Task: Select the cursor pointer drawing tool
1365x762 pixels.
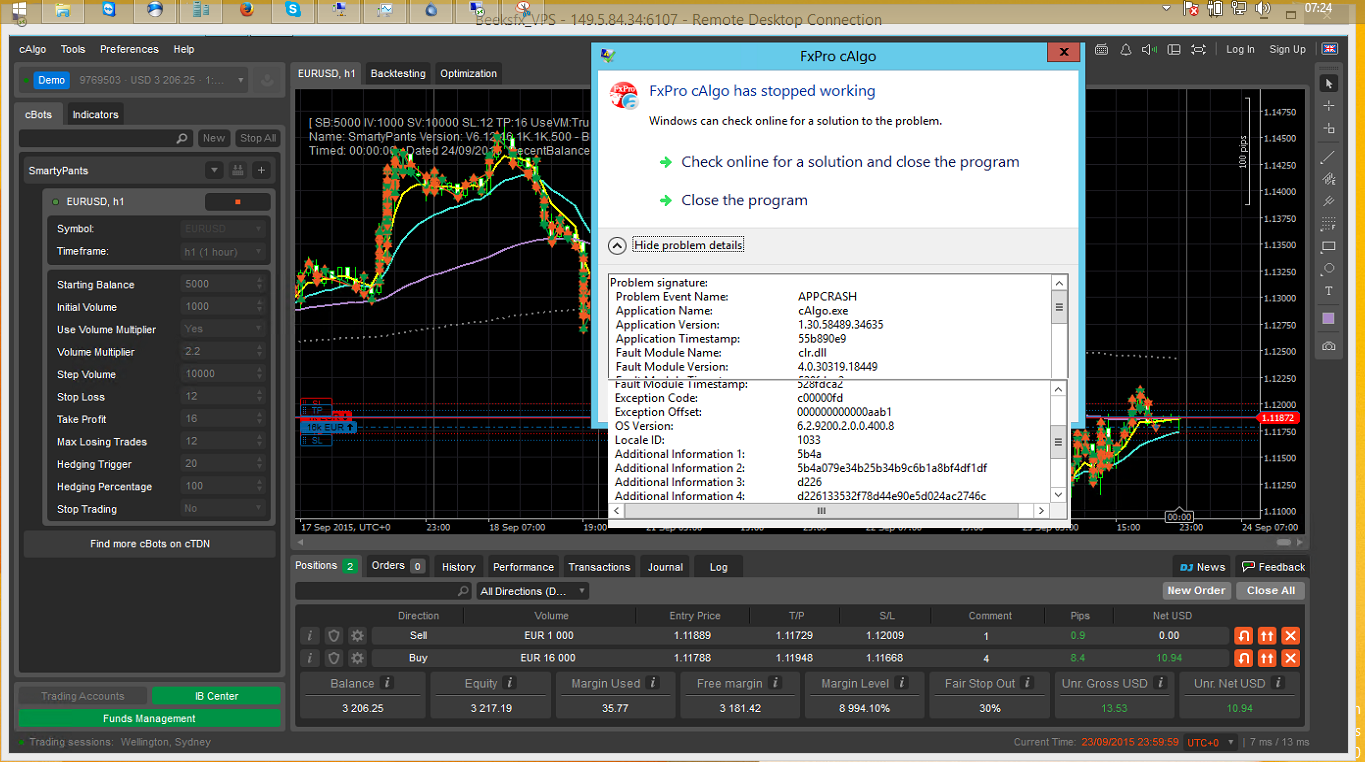Action: 1329,83
